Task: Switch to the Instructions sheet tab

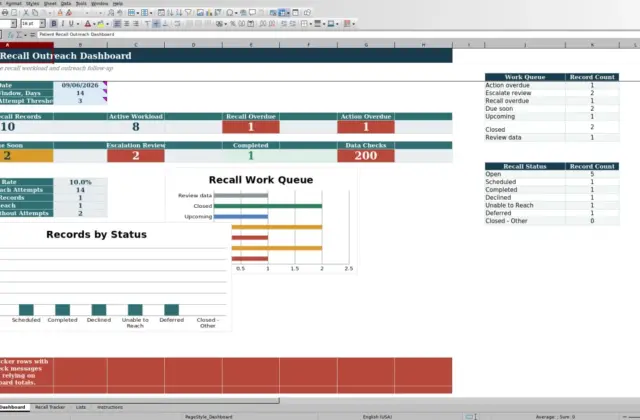Action: coord(110,407)
